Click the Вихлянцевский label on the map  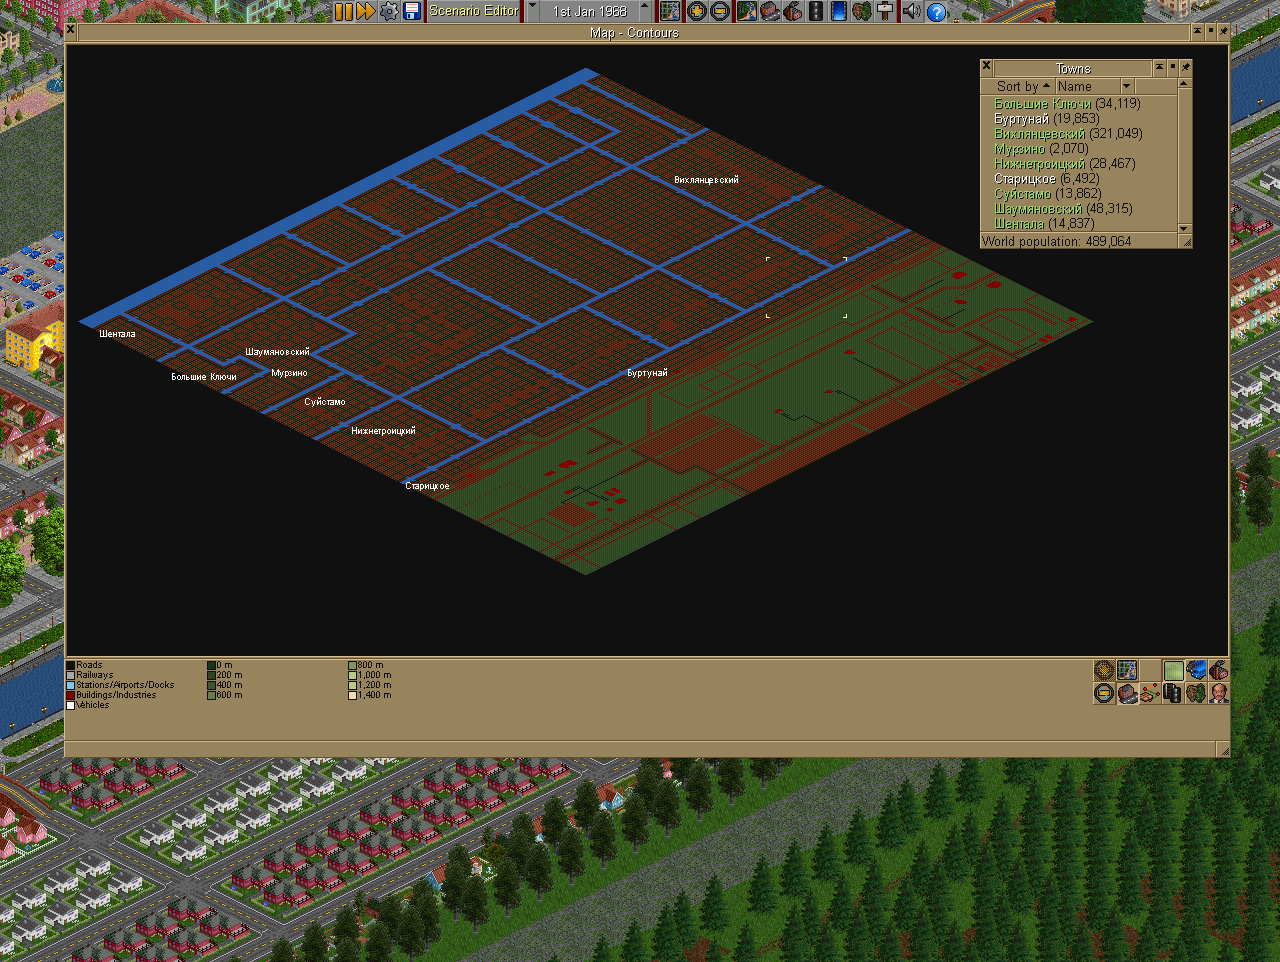[706, 180]
